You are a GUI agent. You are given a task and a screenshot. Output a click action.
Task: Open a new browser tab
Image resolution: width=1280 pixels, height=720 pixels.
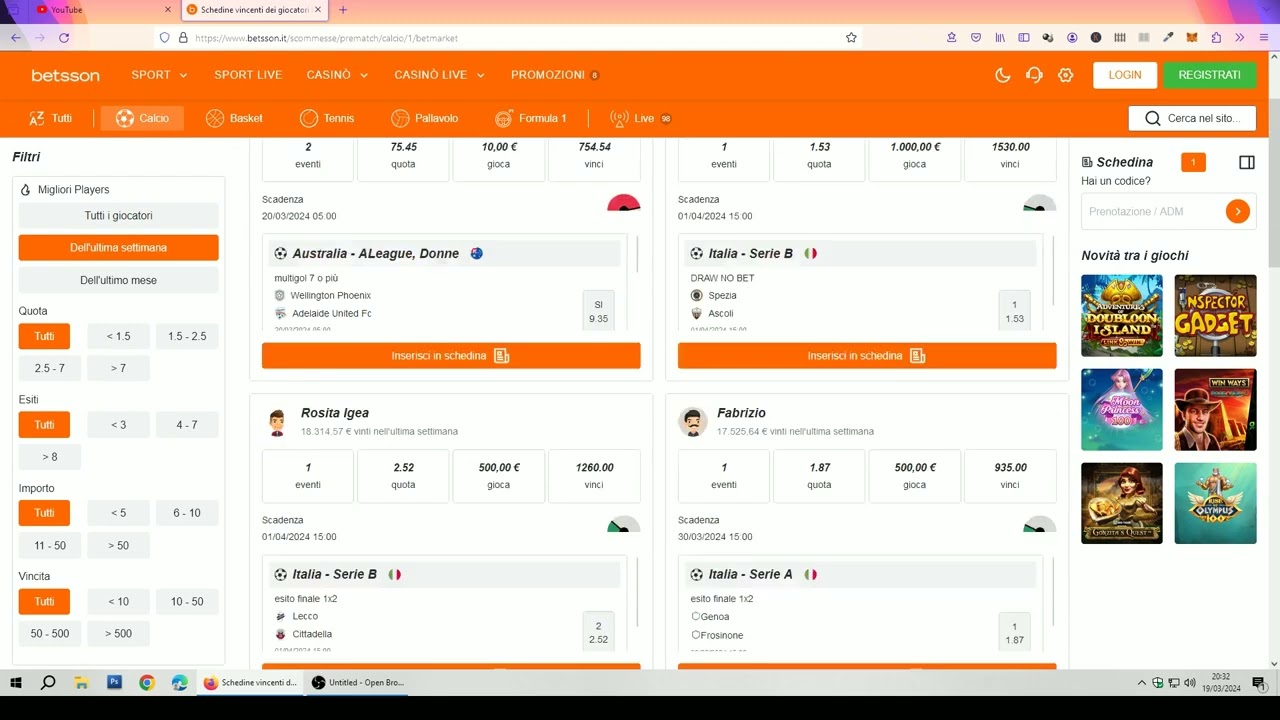click(343, 10)
